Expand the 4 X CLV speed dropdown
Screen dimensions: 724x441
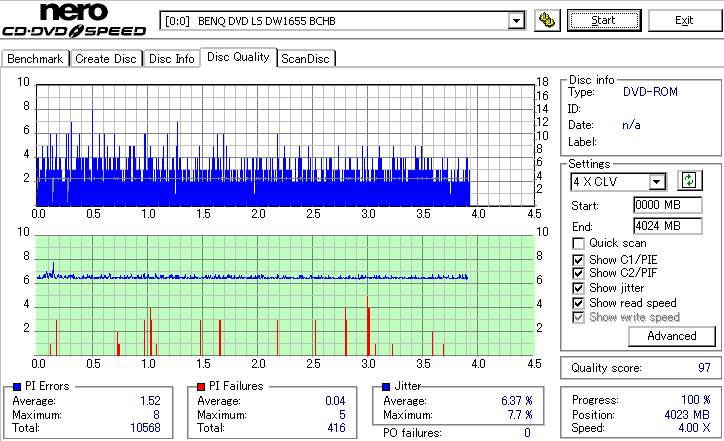click(657, 182)
